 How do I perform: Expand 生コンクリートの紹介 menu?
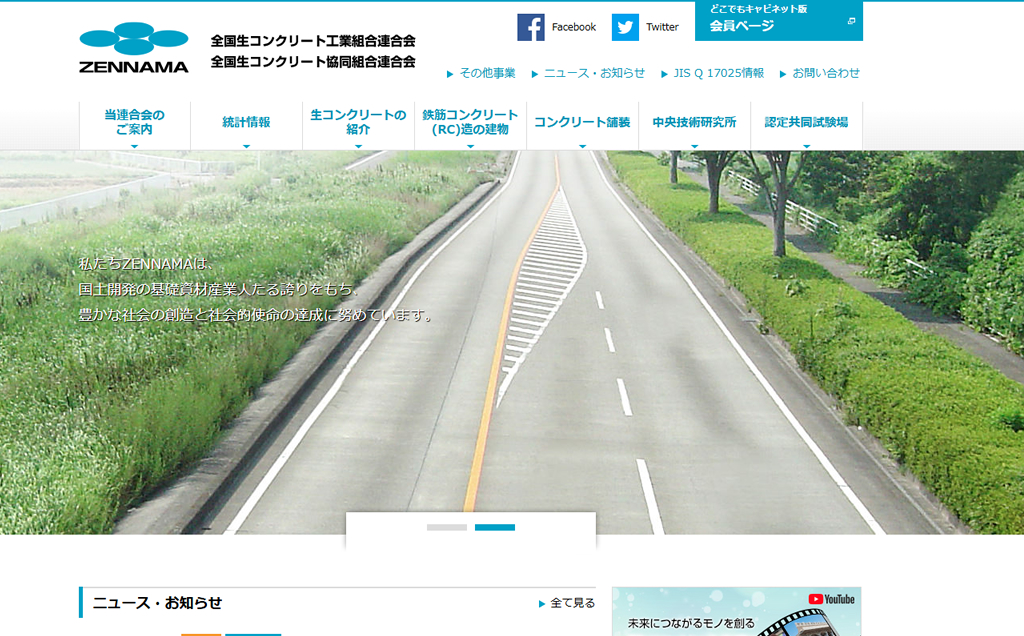pyautogui.click(x=358, y=123)
